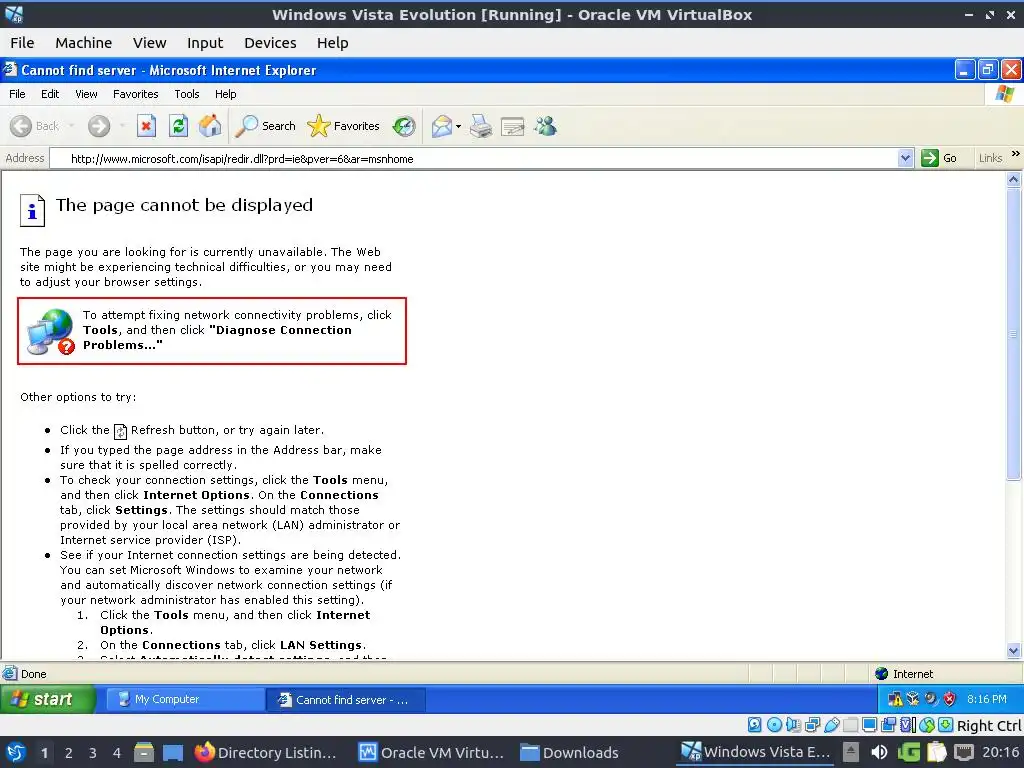Open VirtualBox View menu
This screenshot has height=768, width=1024.
coord(150,43)
